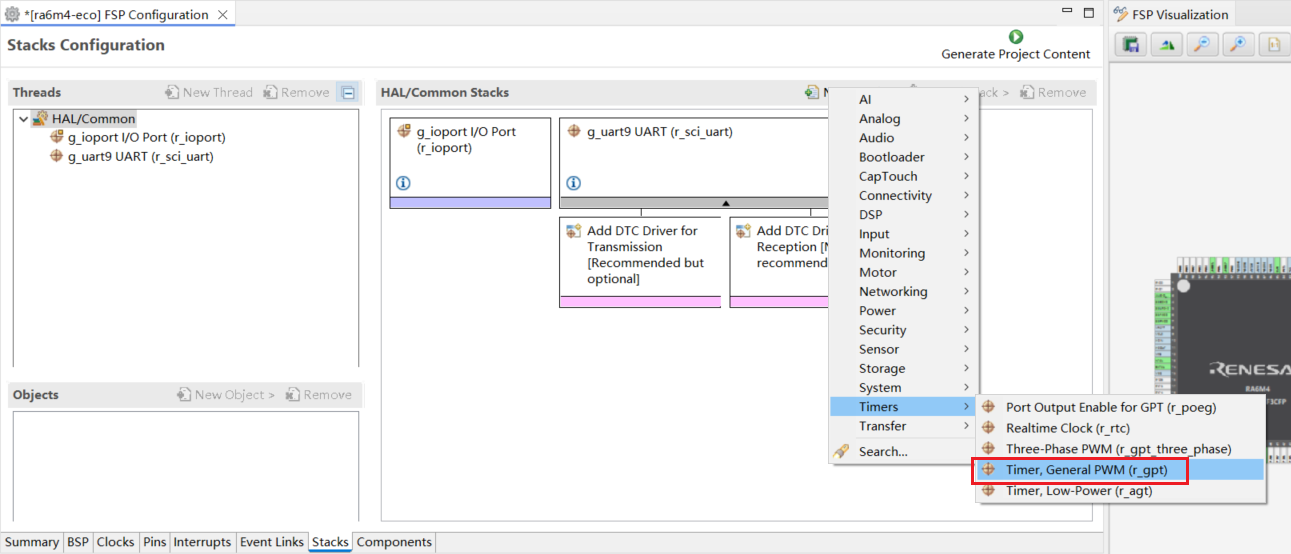
Task: Click the green Generate Project Content icon
Action: [x=1016, y=37]
